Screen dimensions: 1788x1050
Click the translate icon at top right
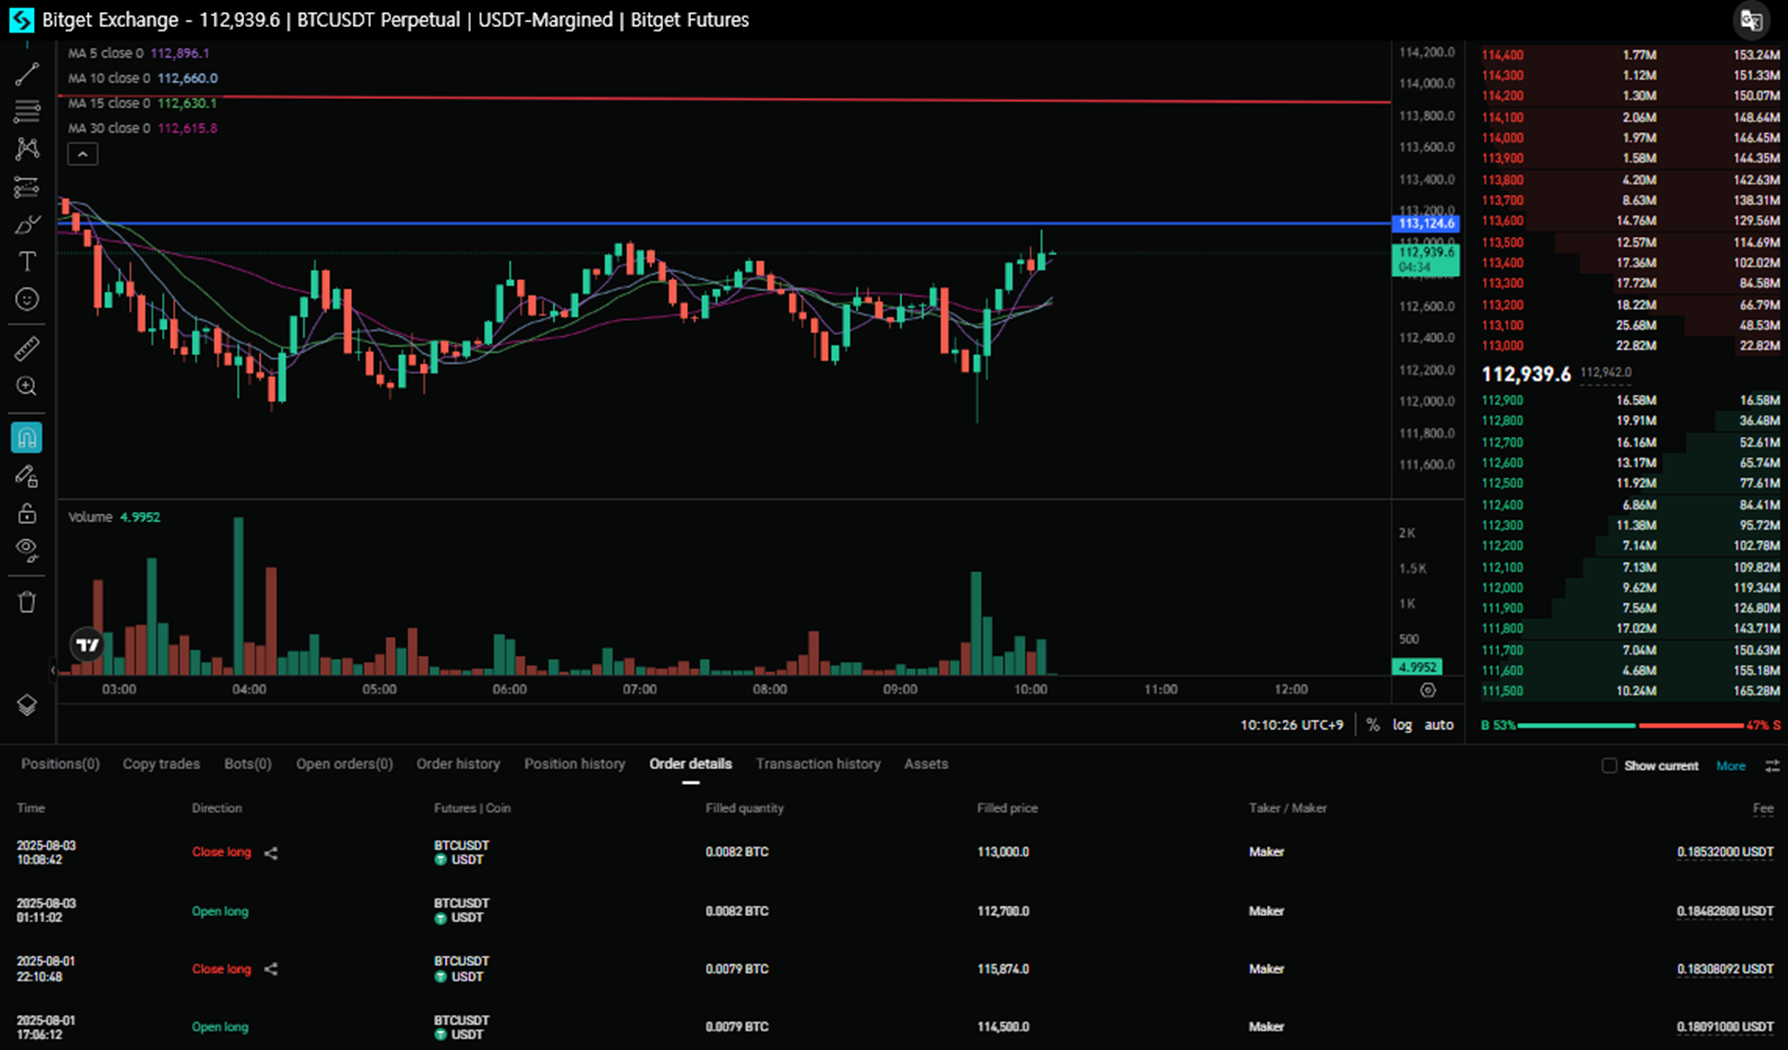pos(1750,20)
